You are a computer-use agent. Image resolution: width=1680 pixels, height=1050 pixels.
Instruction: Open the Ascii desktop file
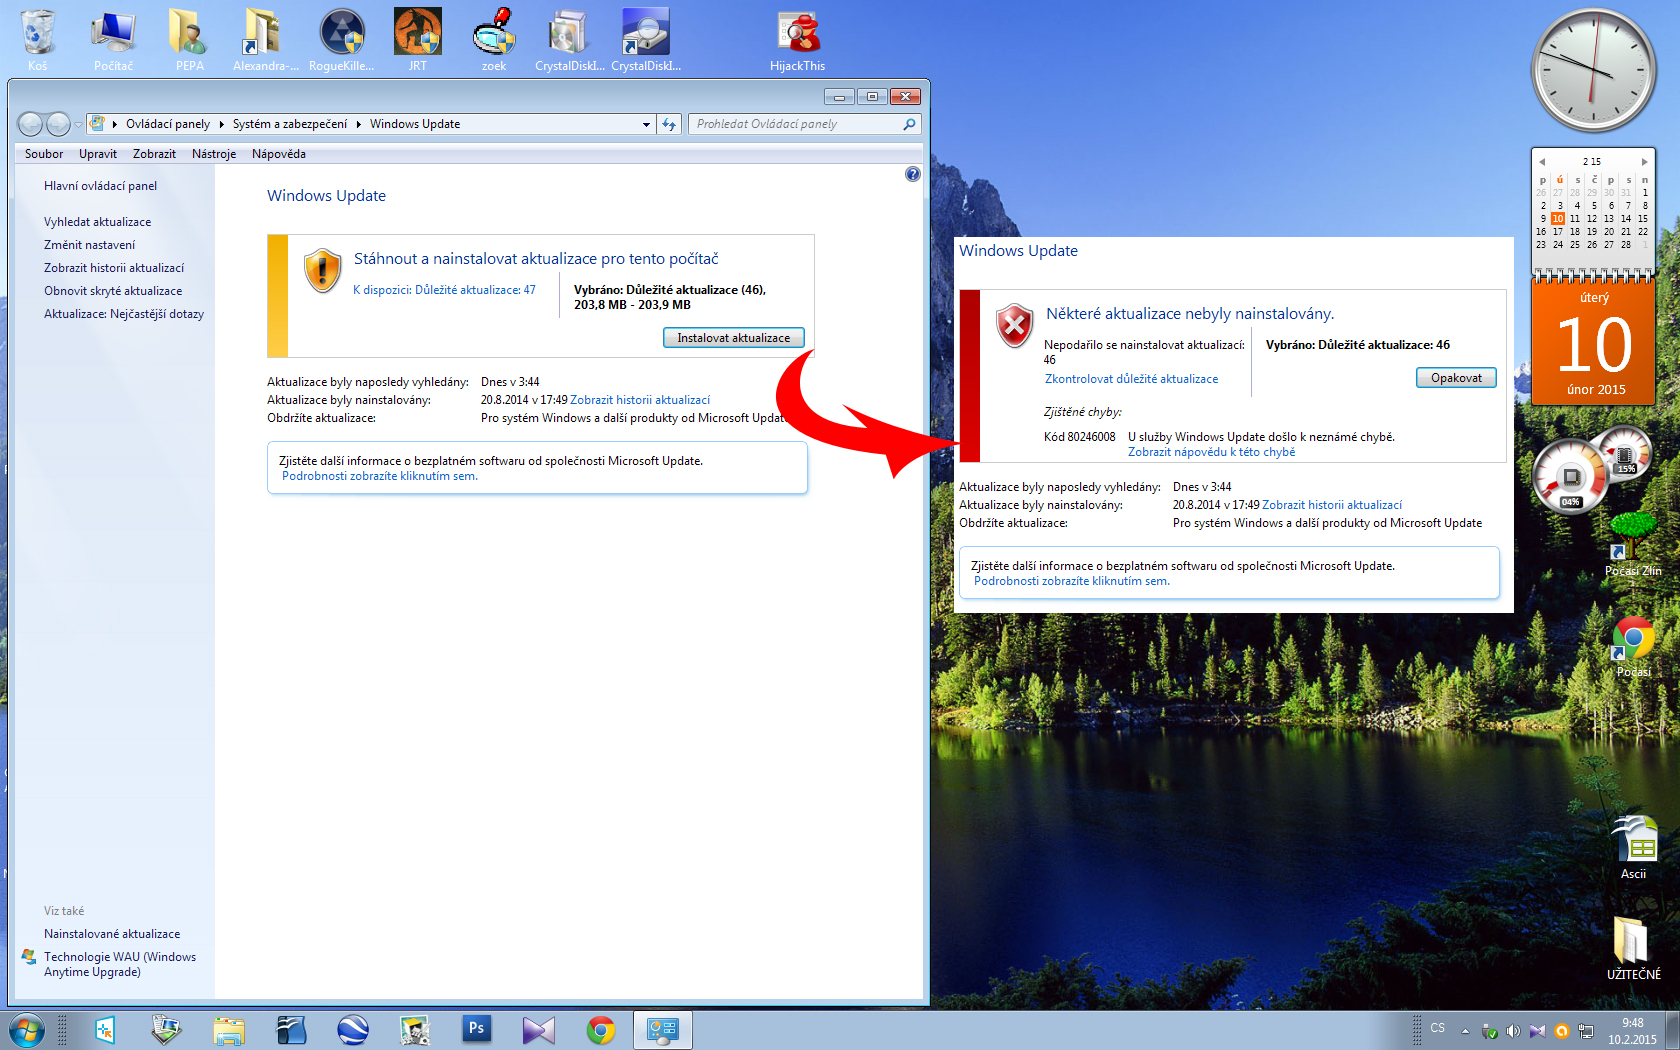pyautogui.click(x=1633, y=847)
